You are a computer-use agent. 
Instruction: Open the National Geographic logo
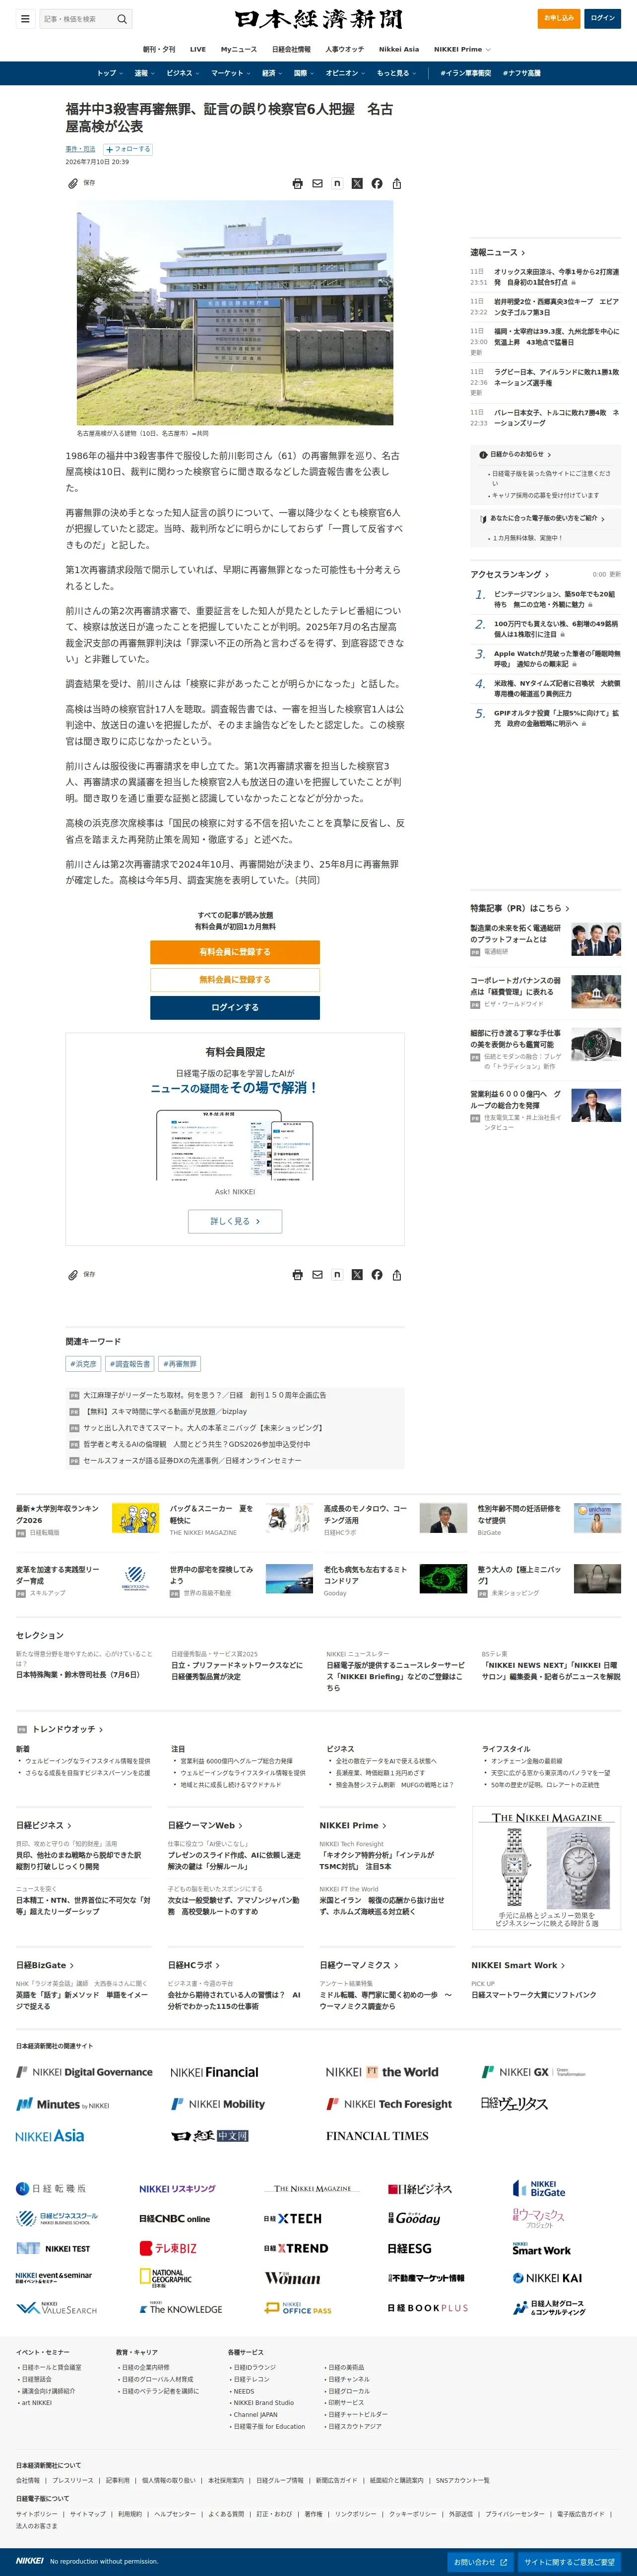pyautogui.click(x=166, y=2278)
